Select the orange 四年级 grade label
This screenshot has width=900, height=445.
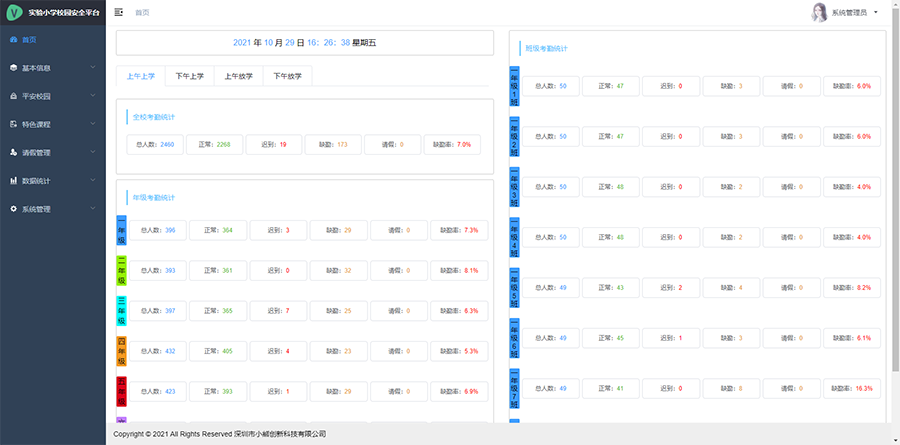click(121, 351)
